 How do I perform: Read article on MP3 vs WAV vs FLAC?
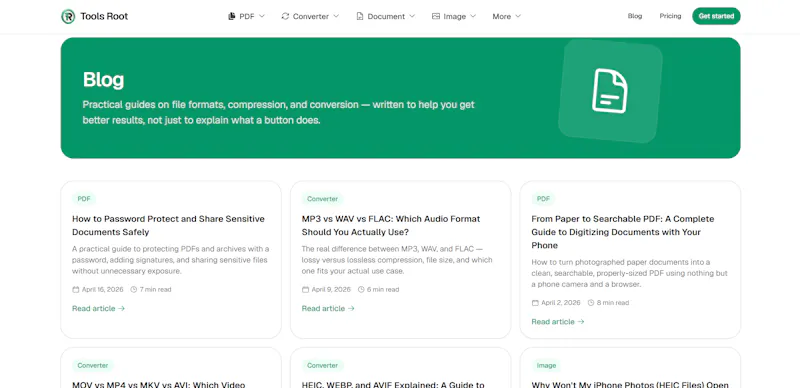(328, 308)
